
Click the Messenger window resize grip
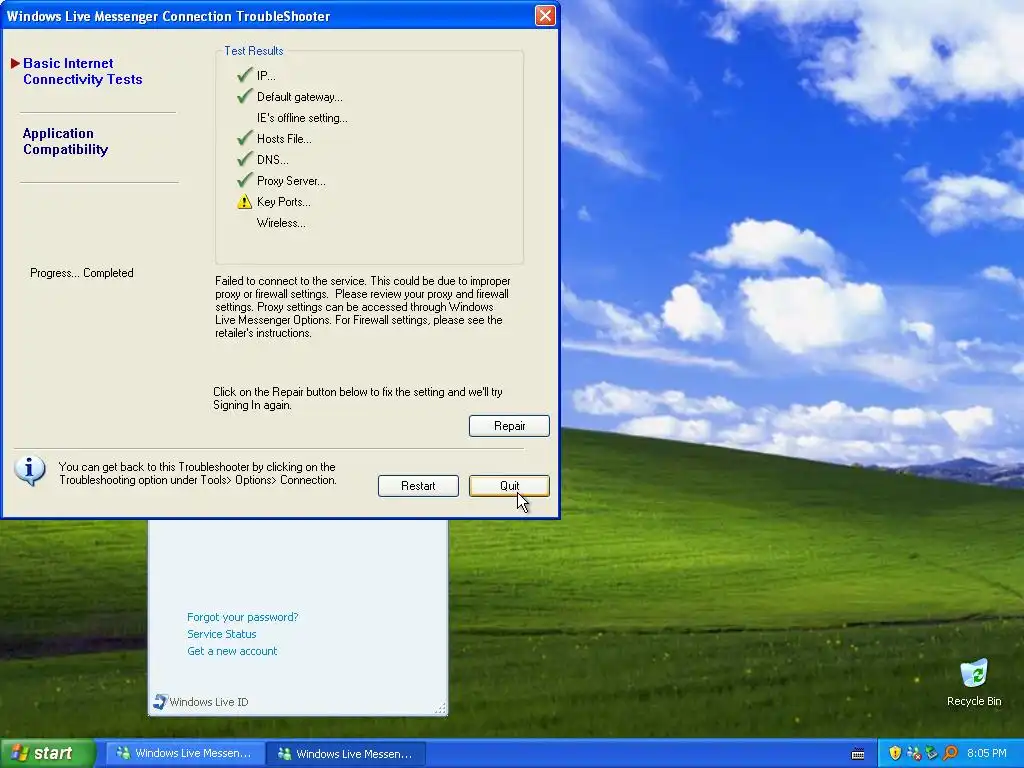tap(441, 709)
